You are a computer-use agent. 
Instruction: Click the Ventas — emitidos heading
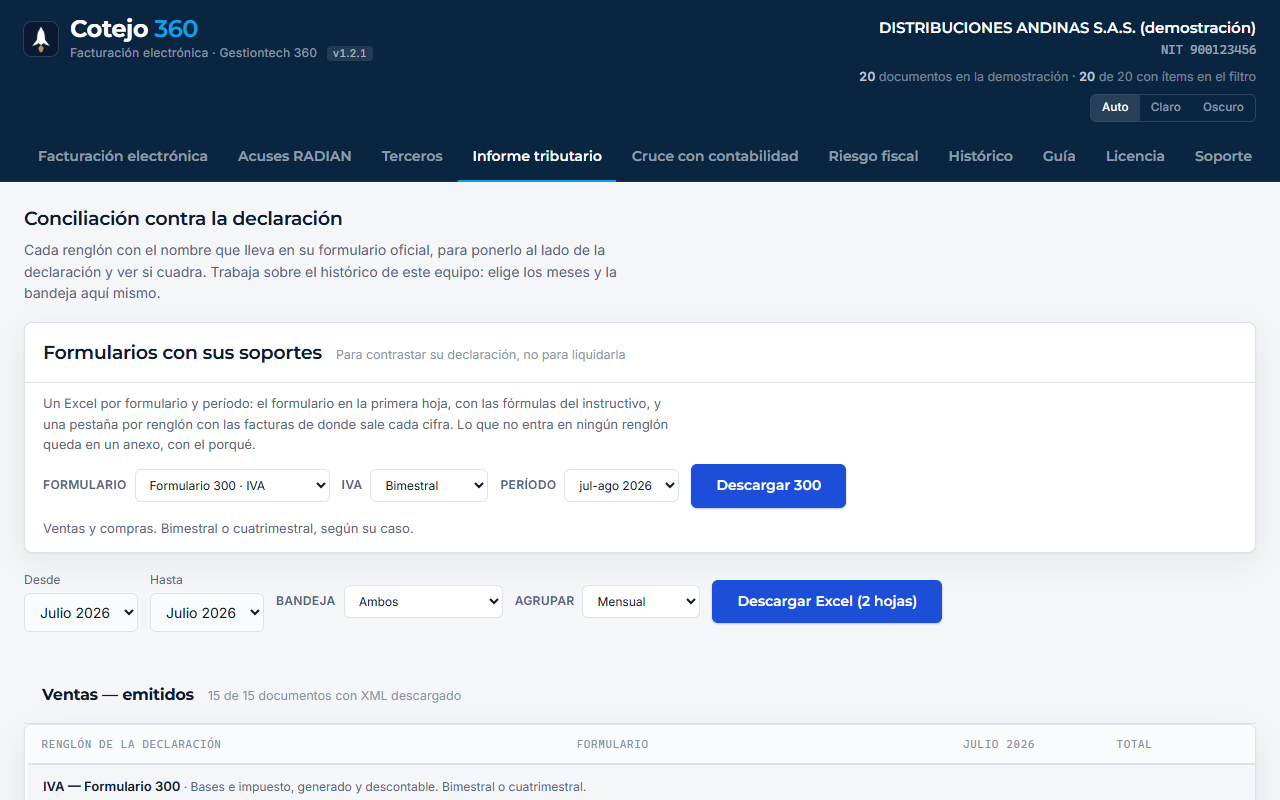[x=118, y=694]
